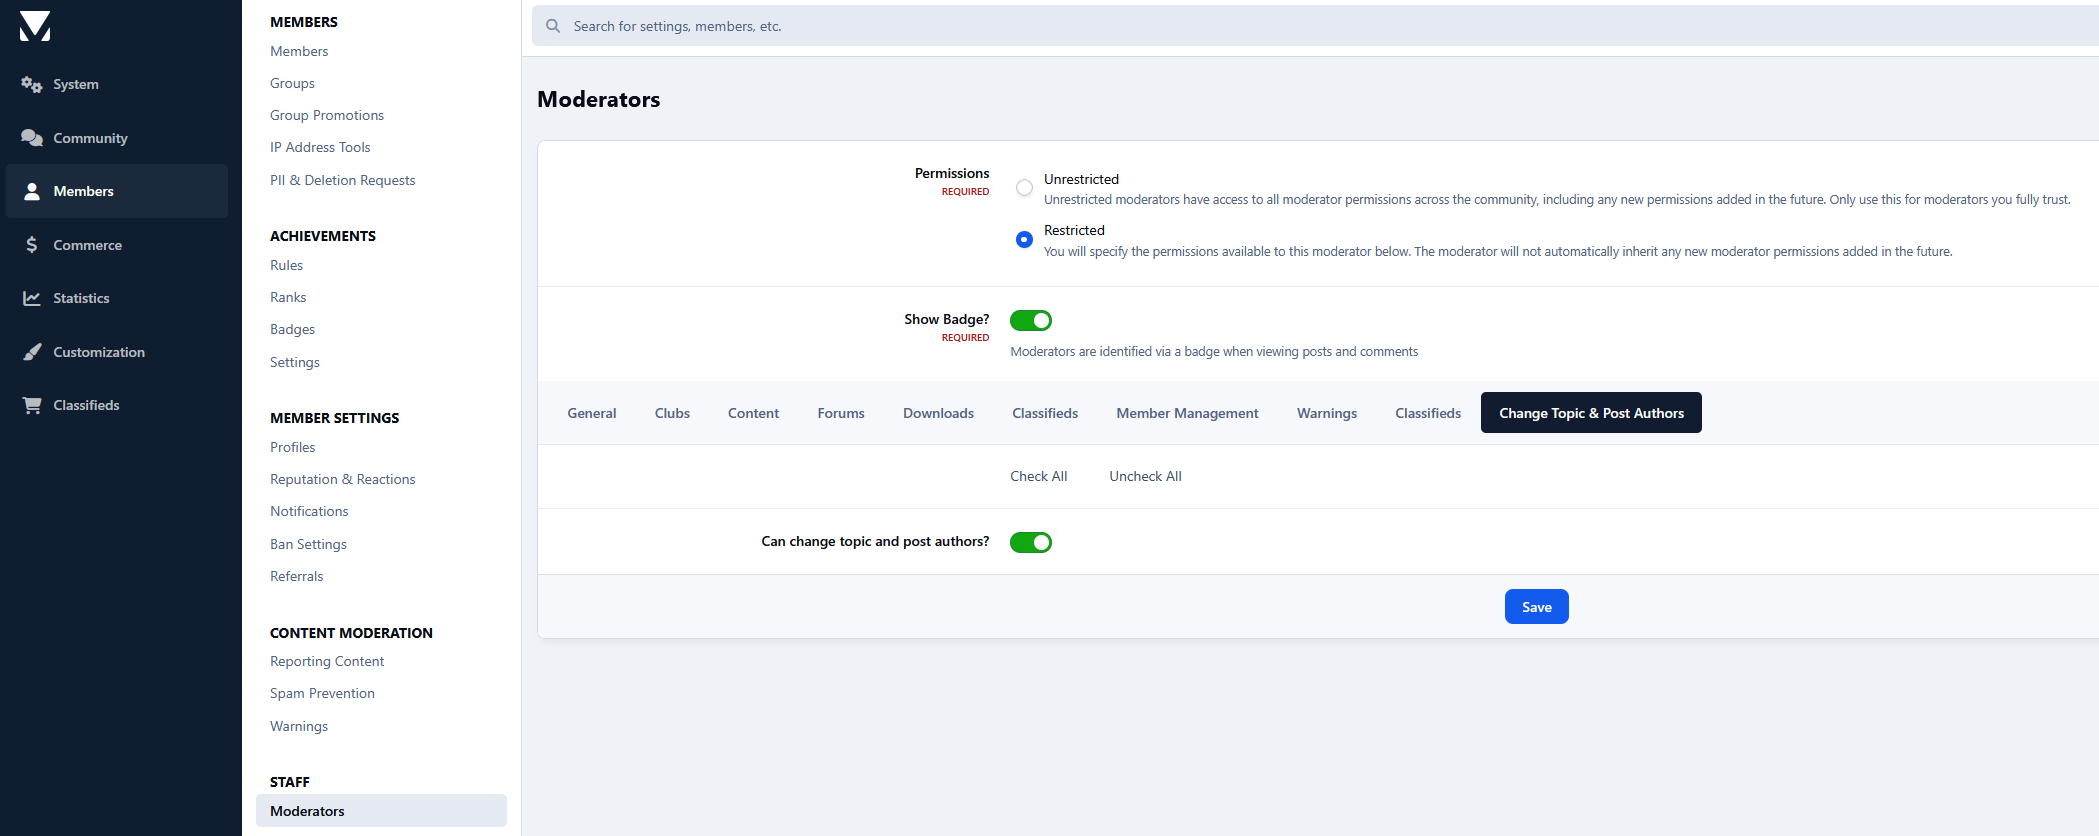Select the Unrestricted permissions radio button
2099x836 pixels.
click(1024, 188)
